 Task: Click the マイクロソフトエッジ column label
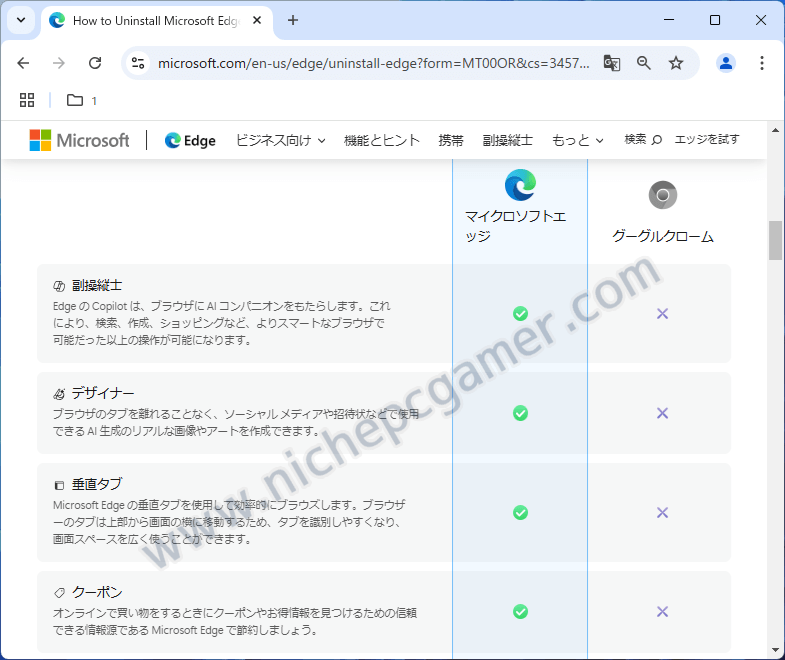coord(515,226)
